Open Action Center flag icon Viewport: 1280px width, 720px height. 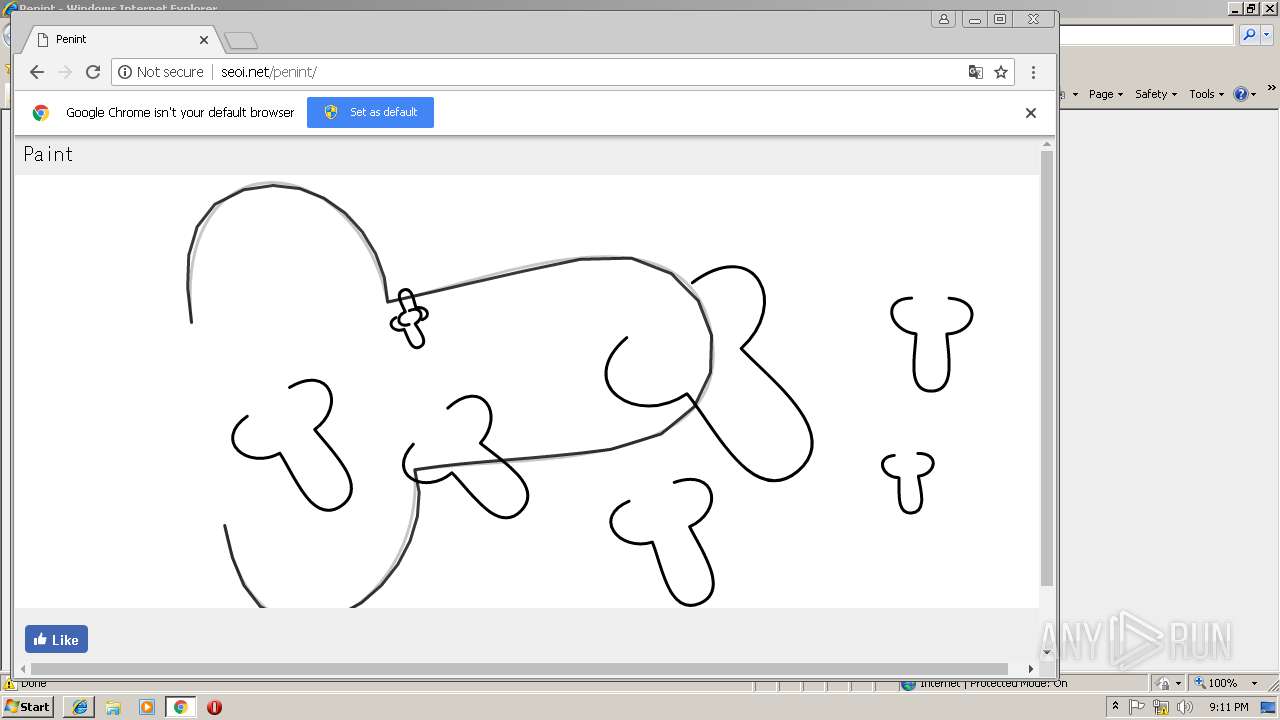click(1138, 707)
